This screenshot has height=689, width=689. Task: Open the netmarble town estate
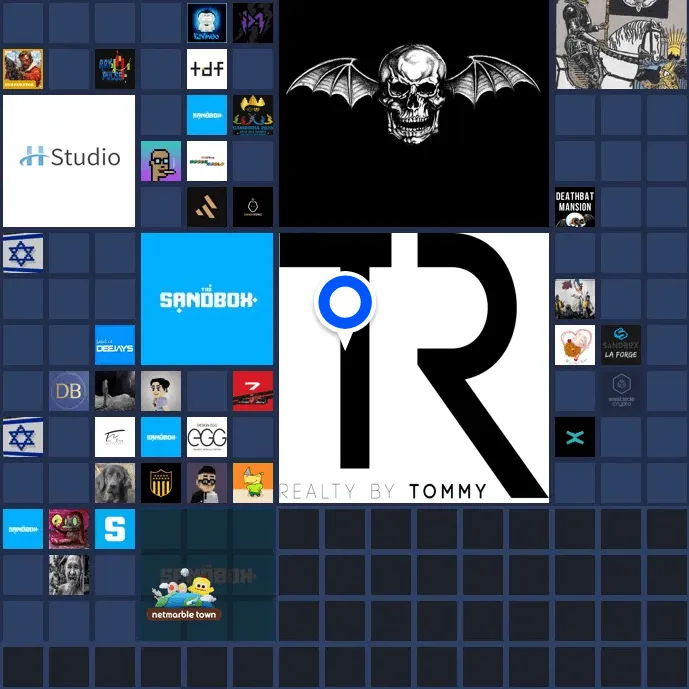[207, 575]
